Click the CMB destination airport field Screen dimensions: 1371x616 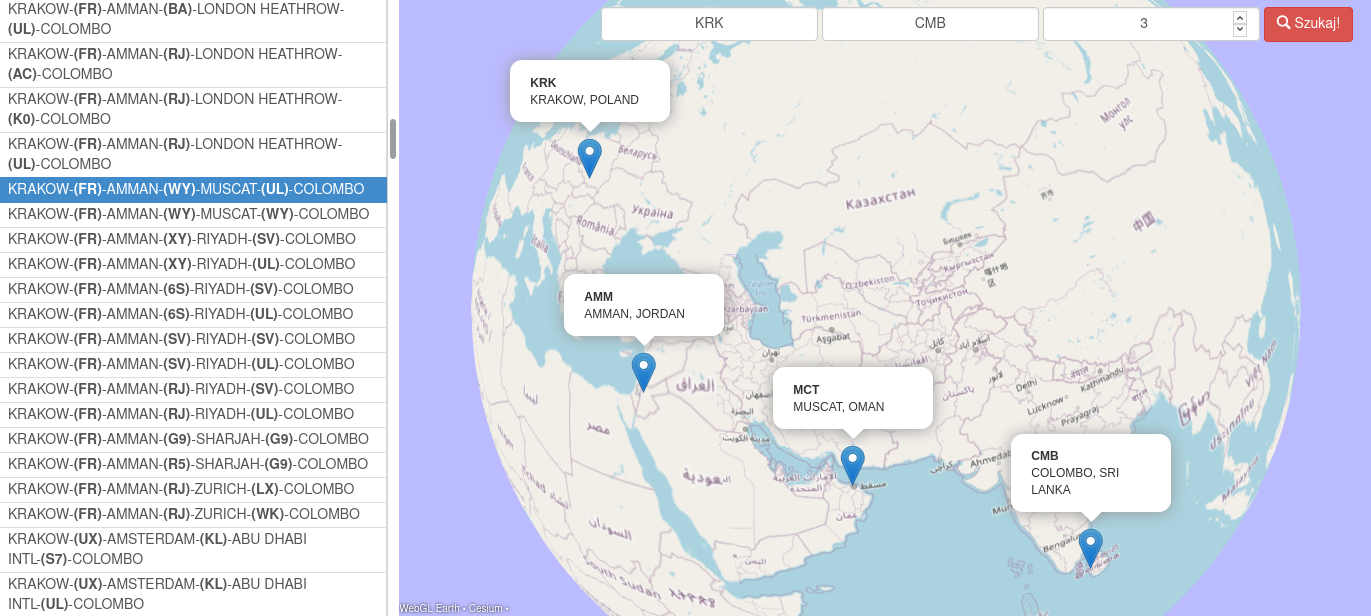(x=930, y=24)
